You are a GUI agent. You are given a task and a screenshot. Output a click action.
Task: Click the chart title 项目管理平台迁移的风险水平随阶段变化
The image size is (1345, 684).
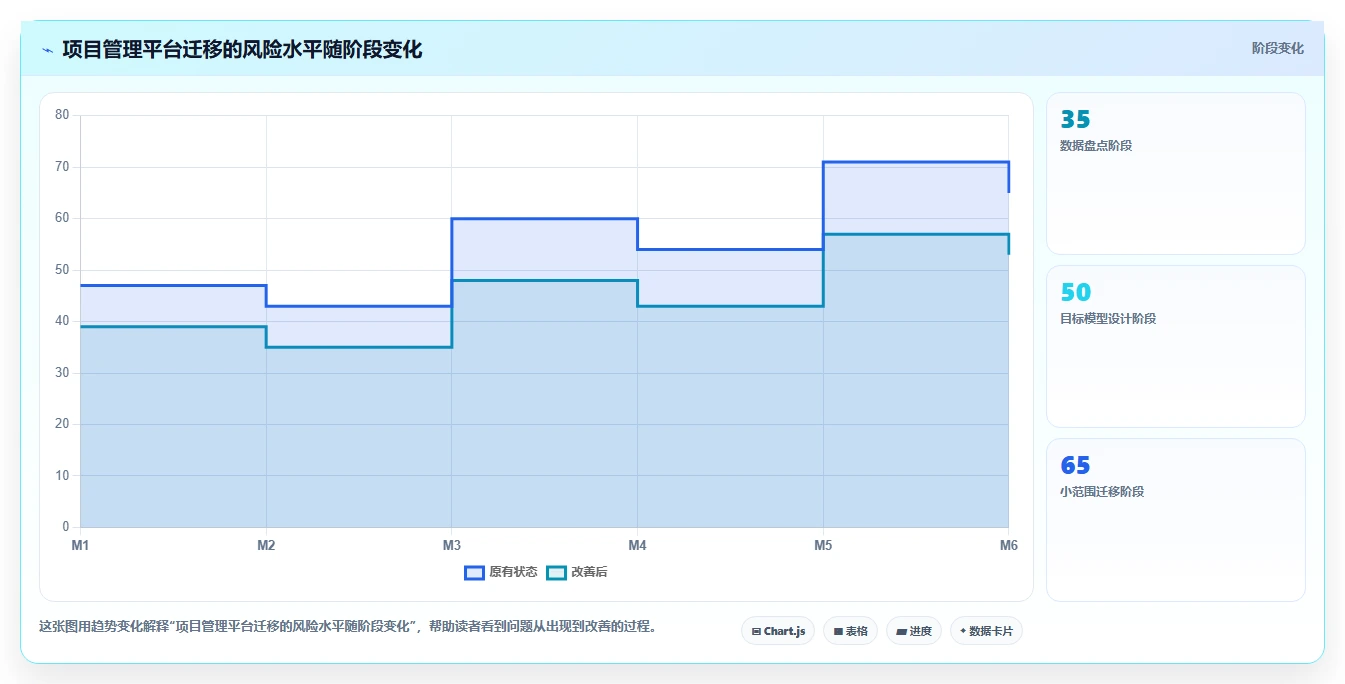tap(242, 50)
